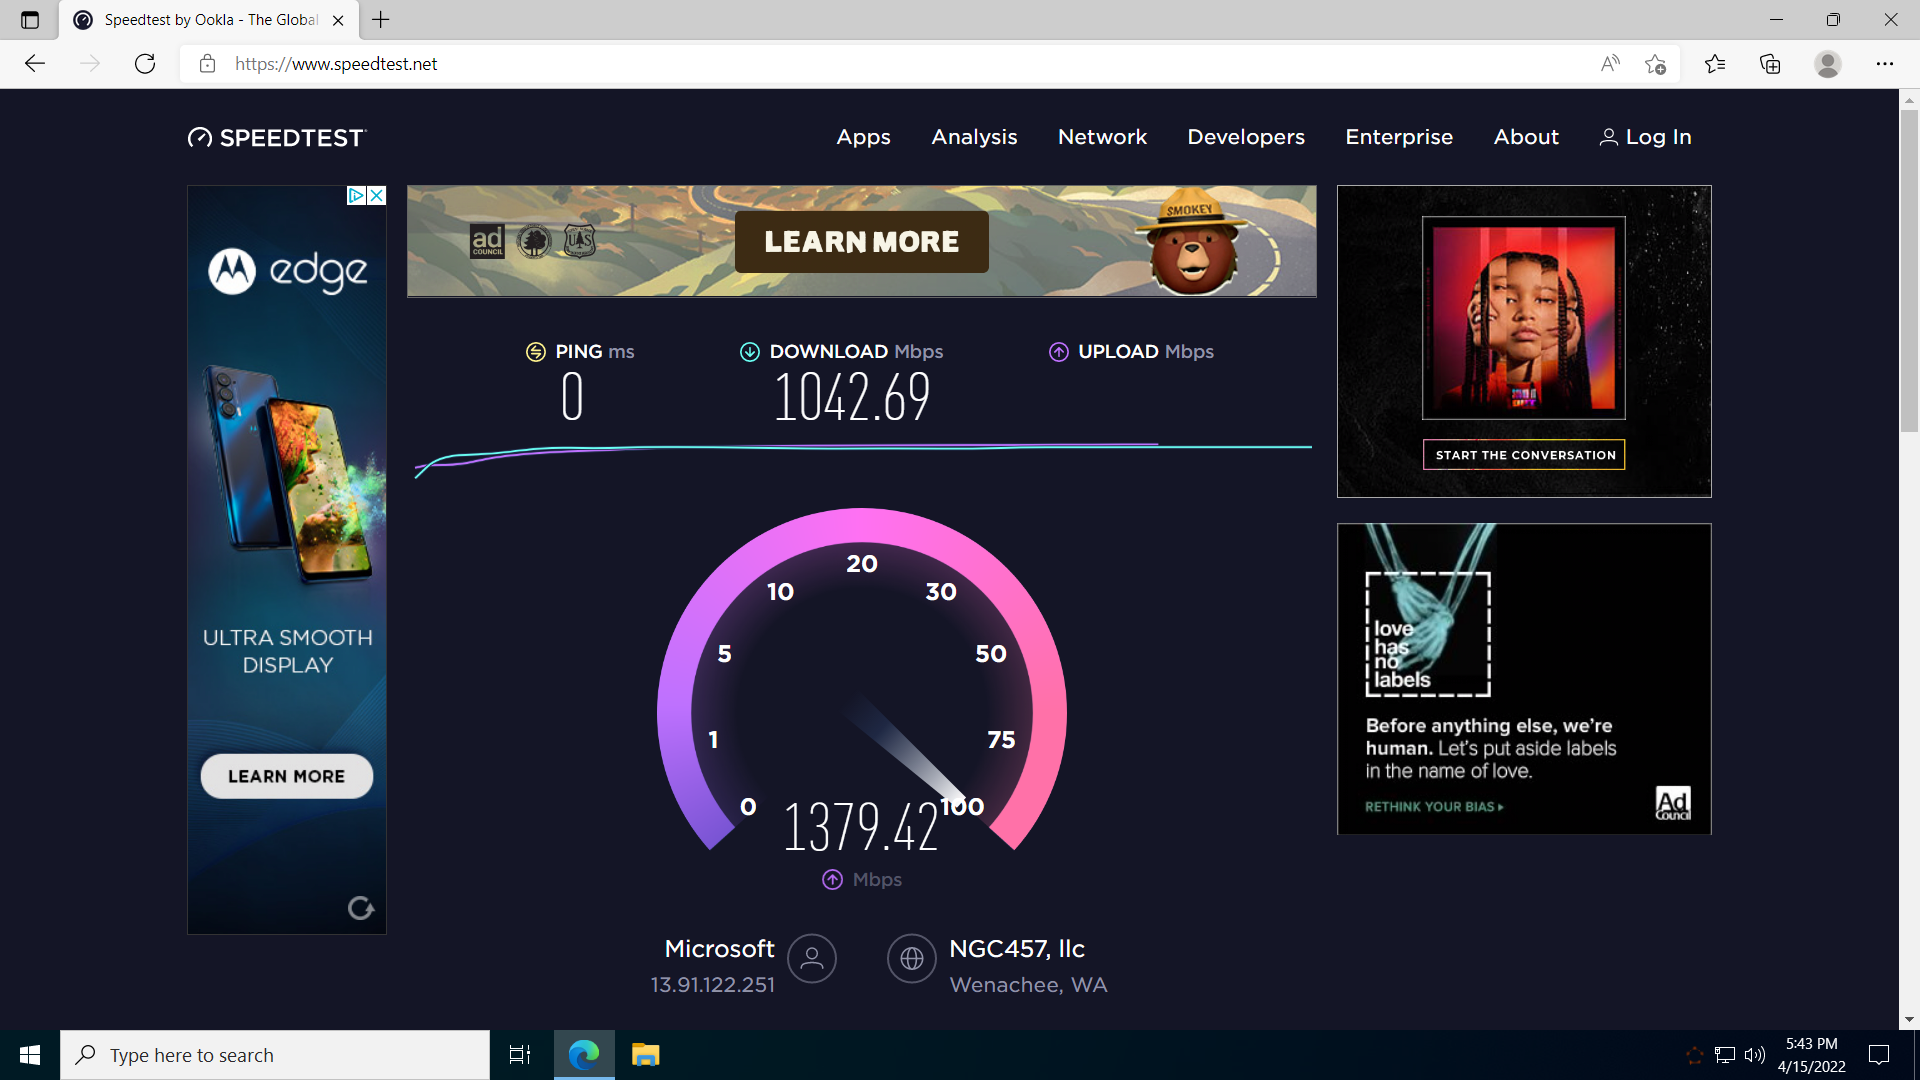This screenshot has height=1080, width=1920.
Task: Open the vertical tabs menu icon
Action: coord(30,20)
